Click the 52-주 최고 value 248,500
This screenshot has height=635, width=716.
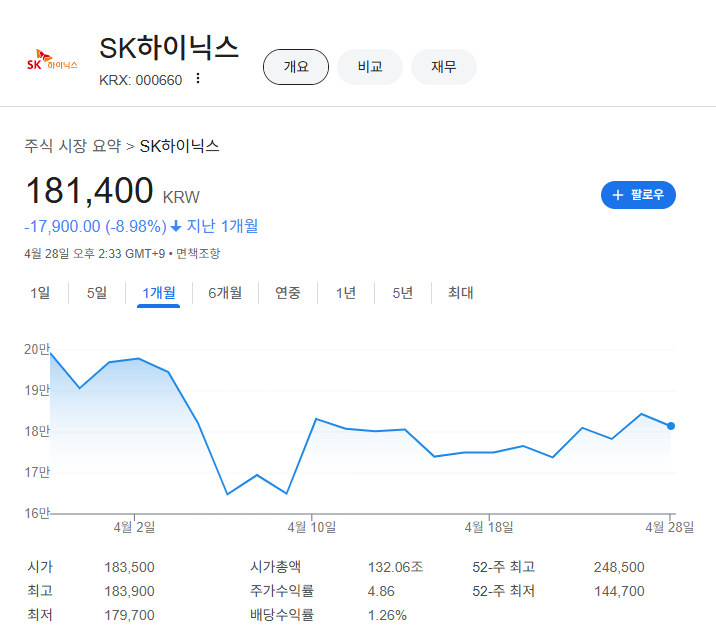coord(619,567)
